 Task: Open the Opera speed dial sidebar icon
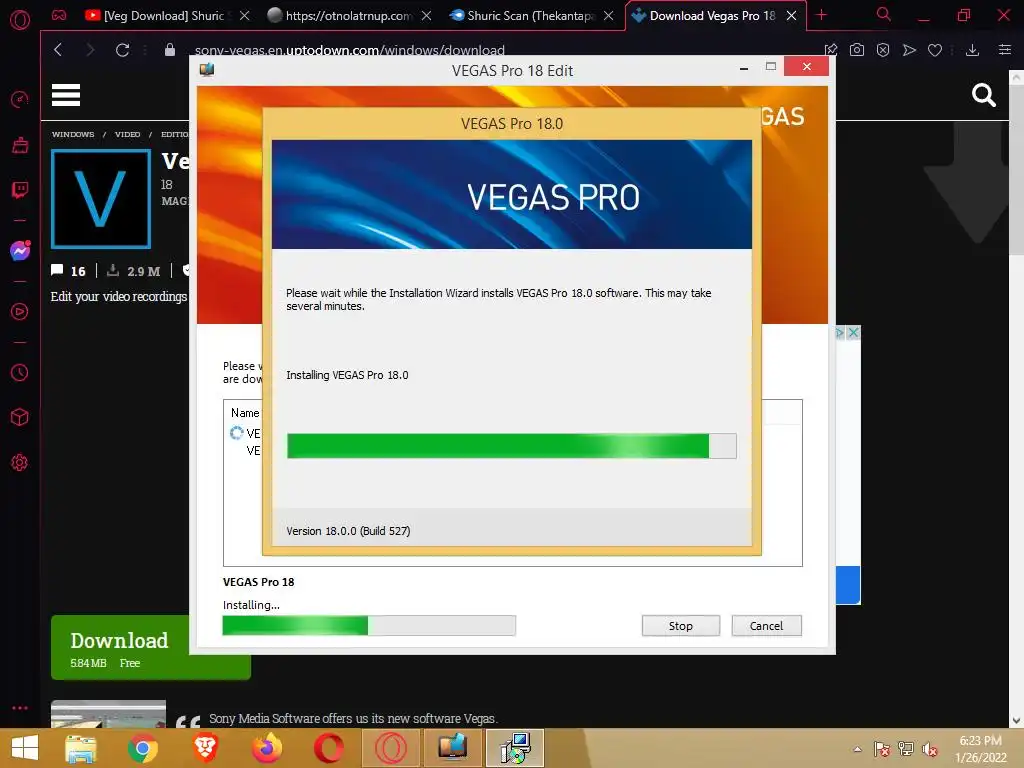(x=20, y=99)
